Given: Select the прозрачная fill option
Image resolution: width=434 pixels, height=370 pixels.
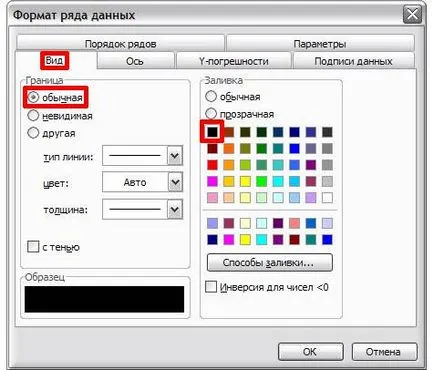Looking at the screenshot, I should point(240,114).
